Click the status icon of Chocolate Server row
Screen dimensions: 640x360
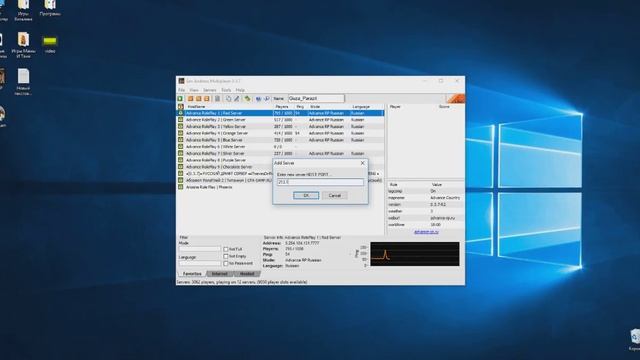[x=180, y=167]
